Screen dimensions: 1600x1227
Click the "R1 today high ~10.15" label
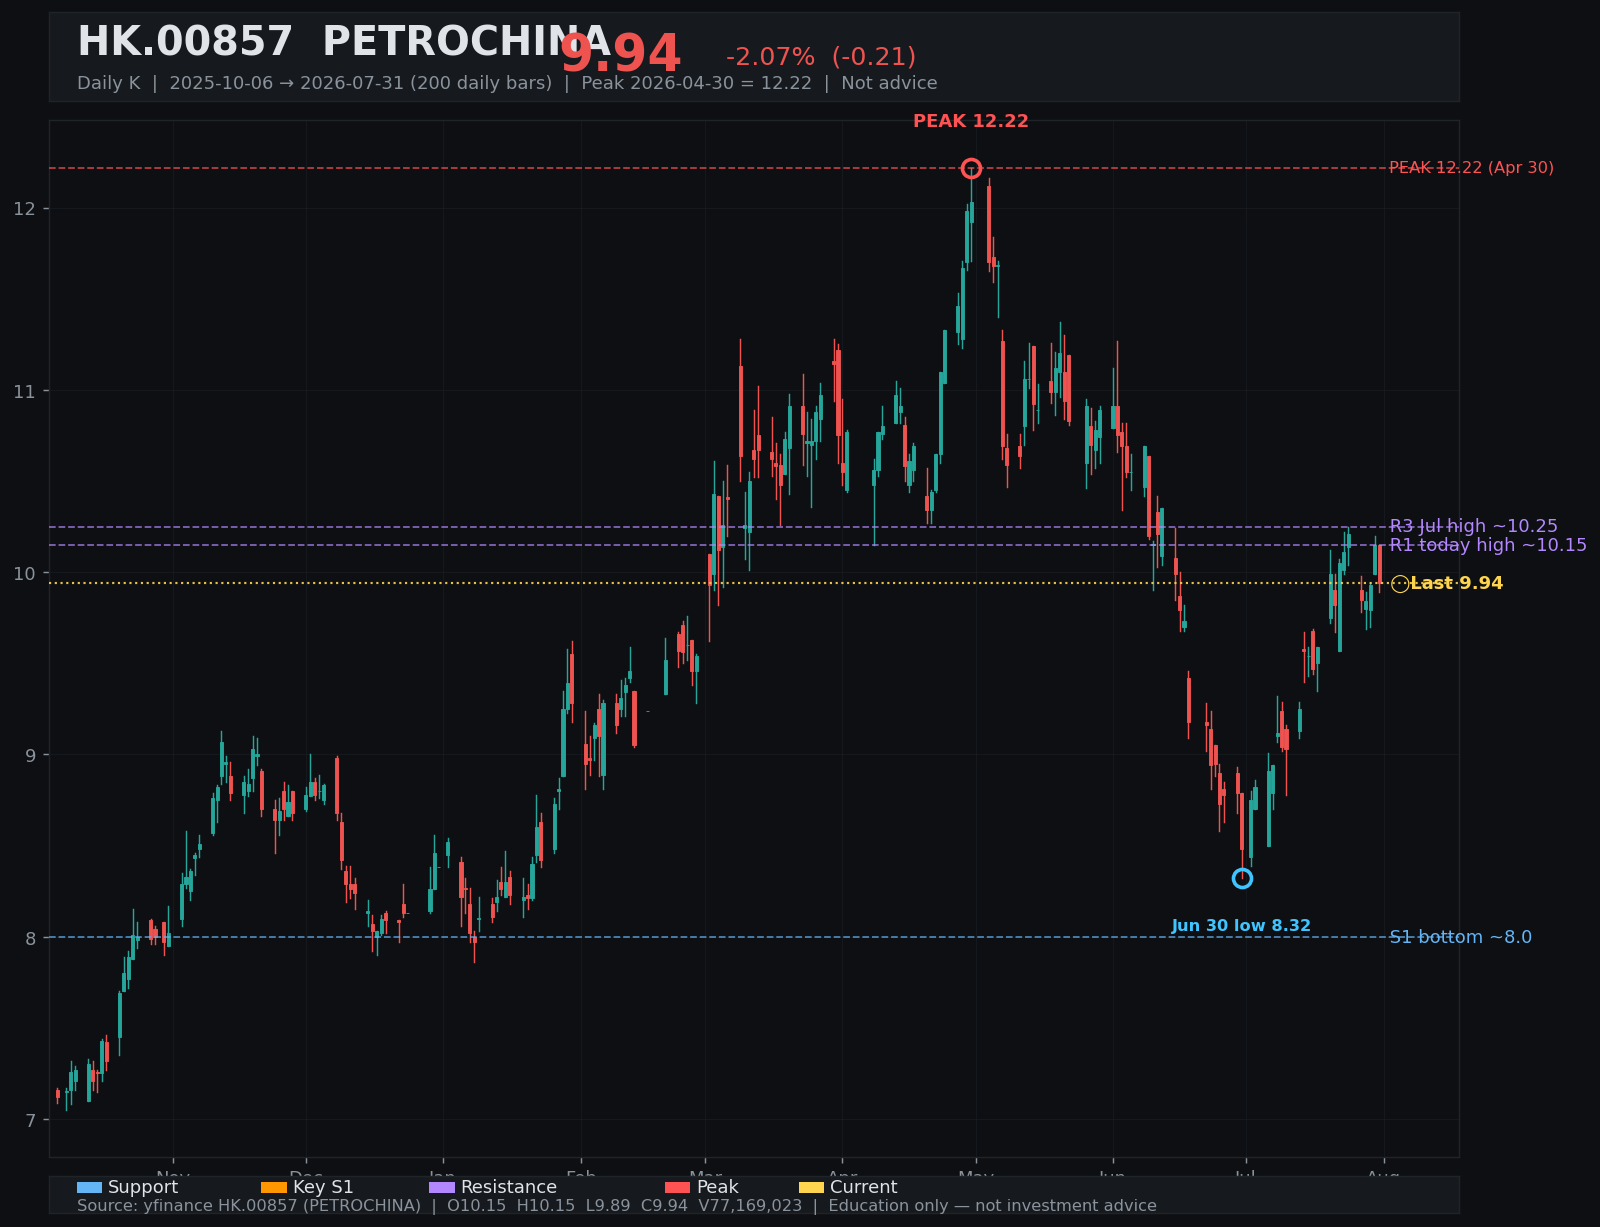[x=1488, y=545]
